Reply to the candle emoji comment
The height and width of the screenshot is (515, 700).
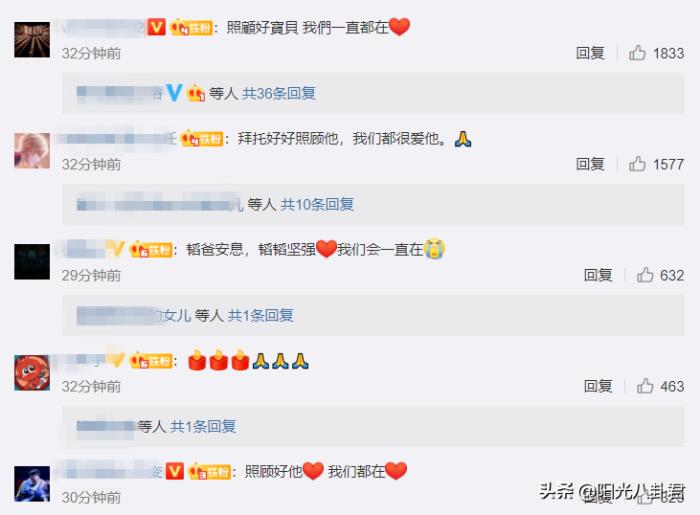[598, 386]
